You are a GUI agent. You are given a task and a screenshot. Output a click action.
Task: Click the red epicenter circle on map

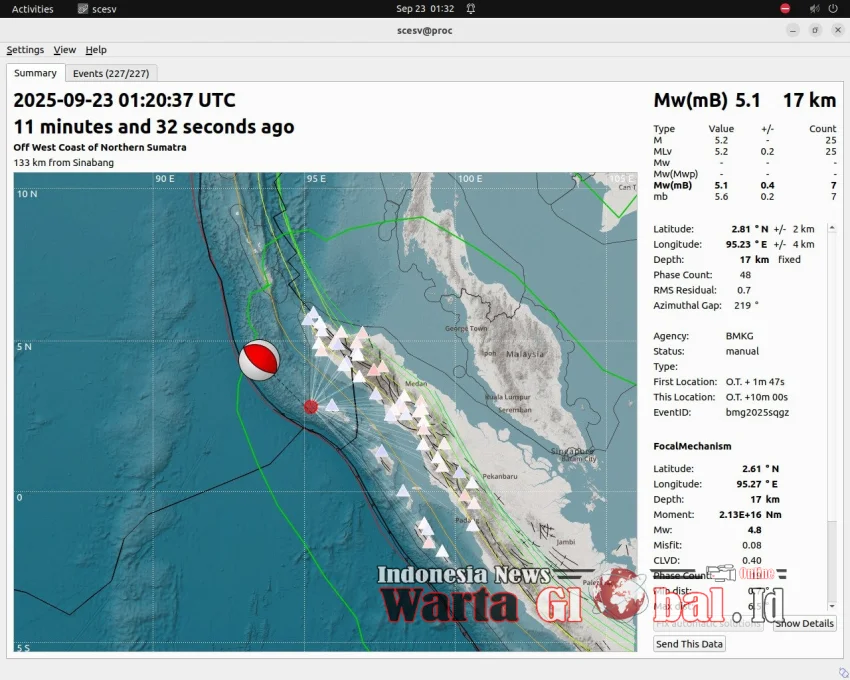click(311, 406)
